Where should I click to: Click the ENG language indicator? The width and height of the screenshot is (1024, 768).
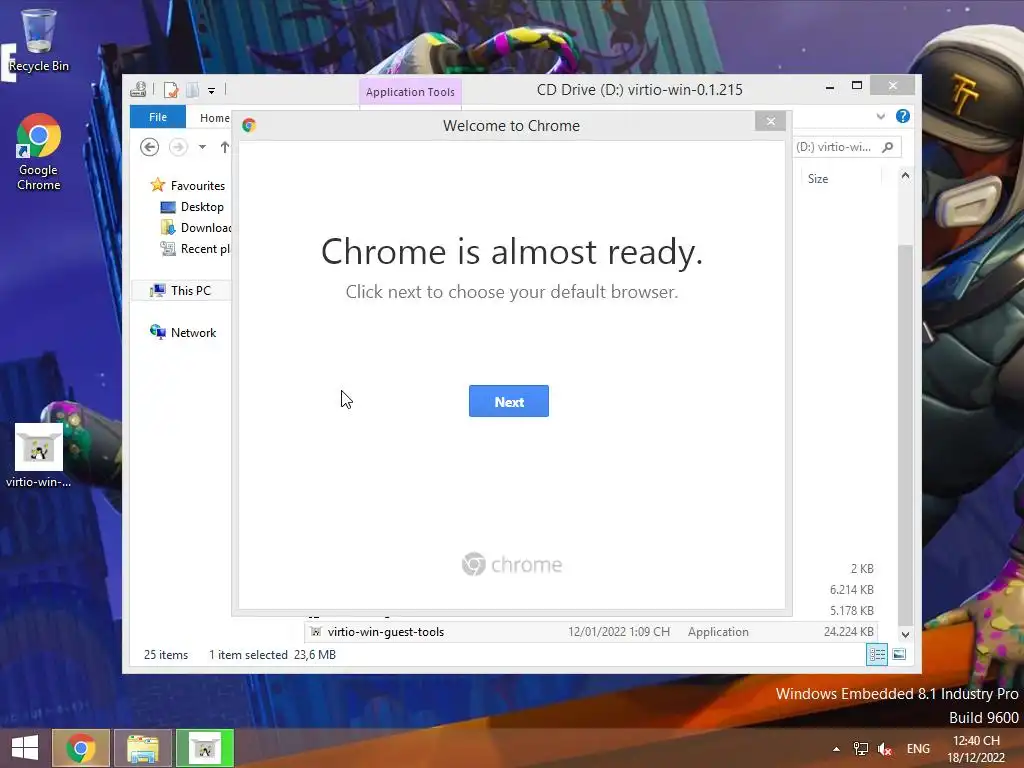click(x=918, y=749)
